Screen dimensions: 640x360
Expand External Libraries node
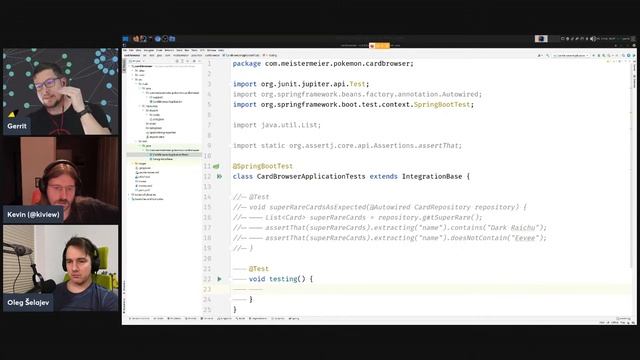[x=129, y=195]
